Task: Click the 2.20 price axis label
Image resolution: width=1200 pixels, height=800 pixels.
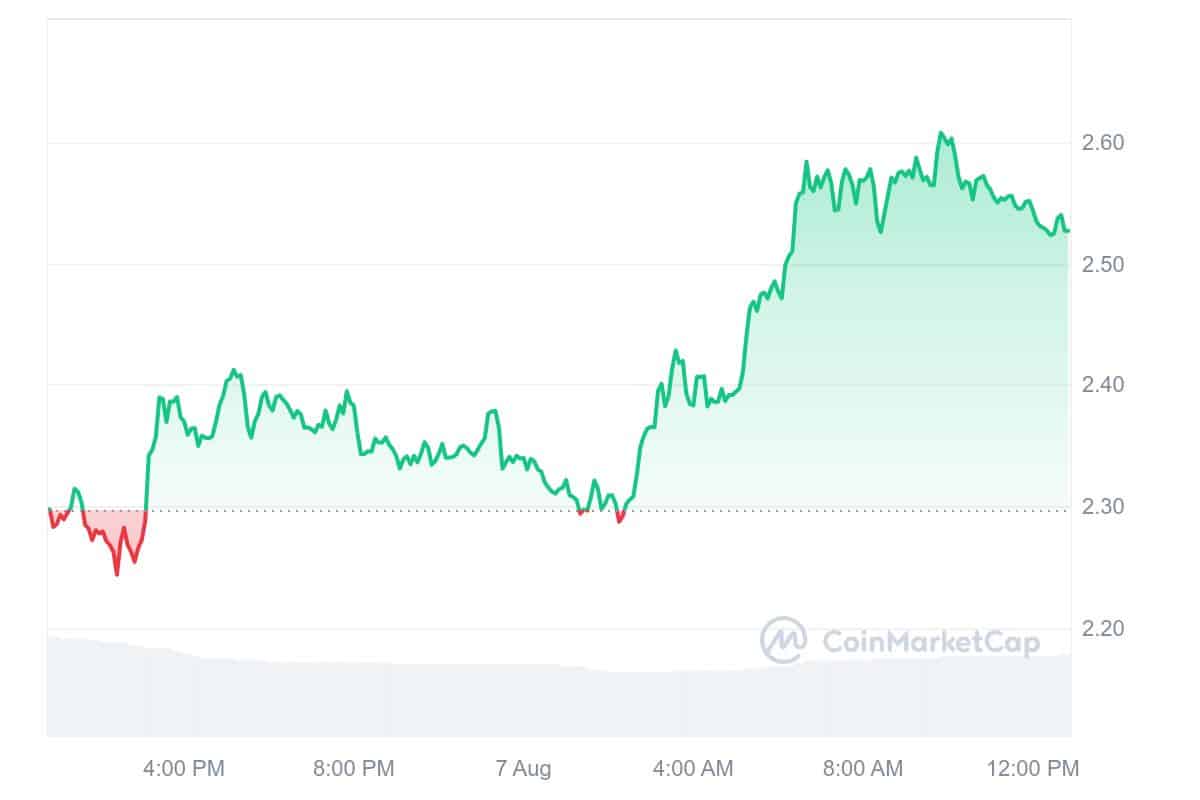Action: pos(1103,629)
